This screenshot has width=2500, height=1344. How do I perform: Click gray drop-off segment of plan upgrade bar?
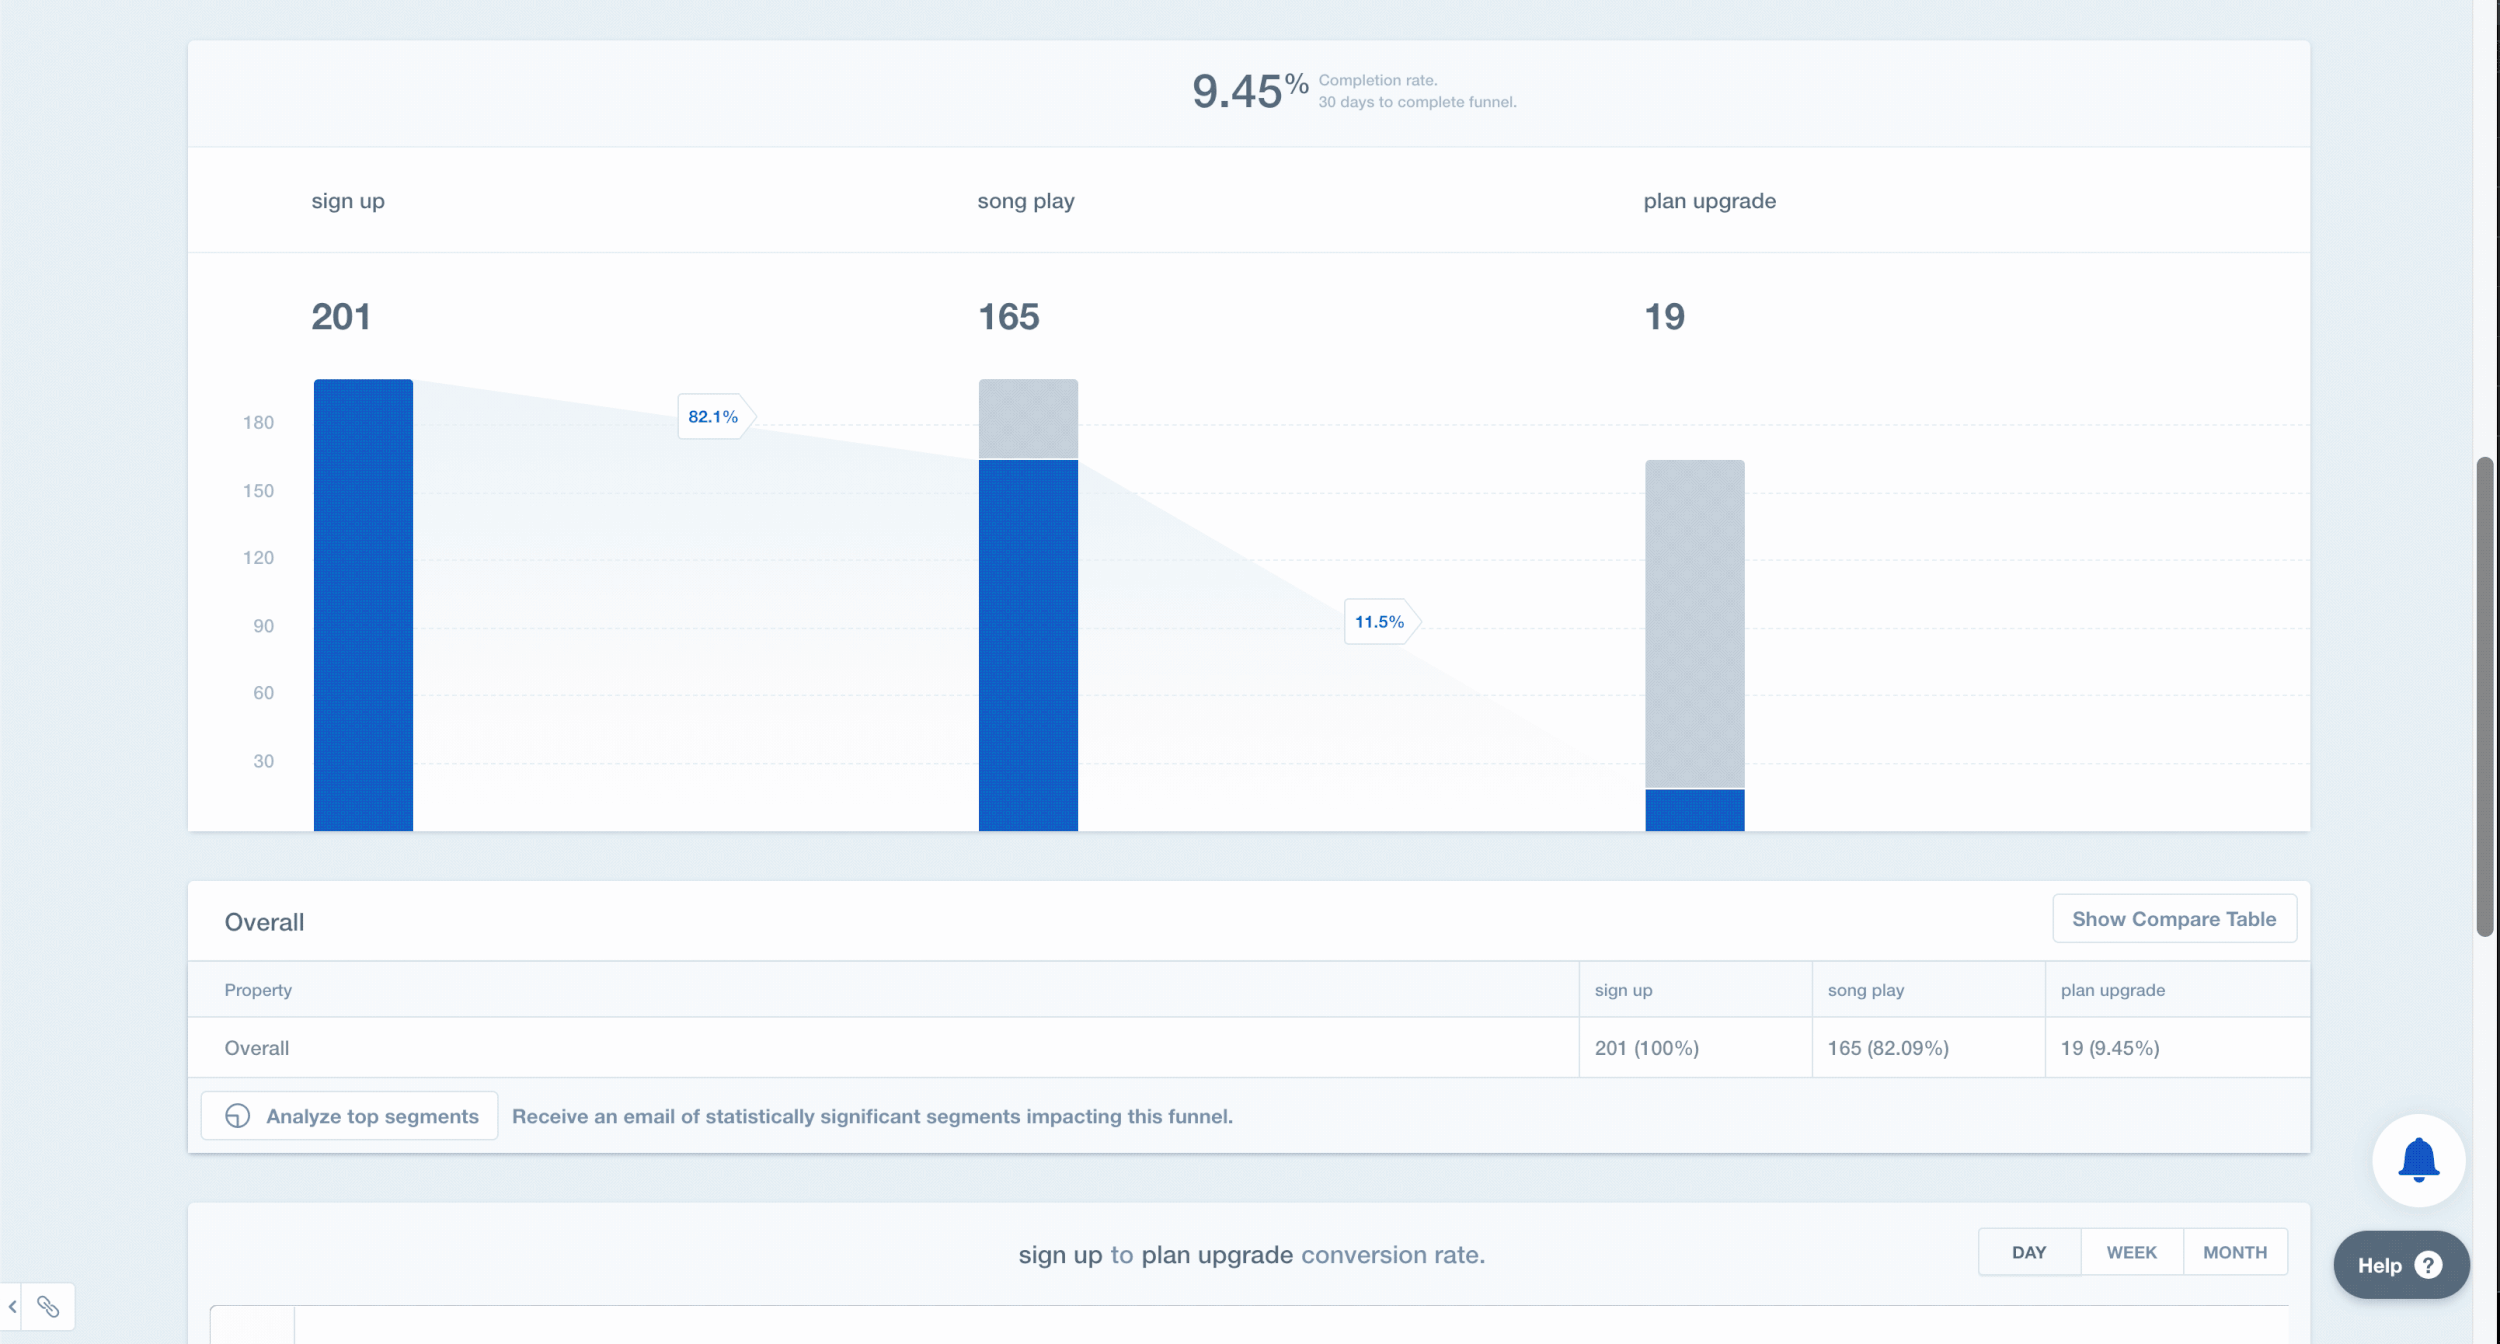pyautogui.click(x=1694, y=624)
